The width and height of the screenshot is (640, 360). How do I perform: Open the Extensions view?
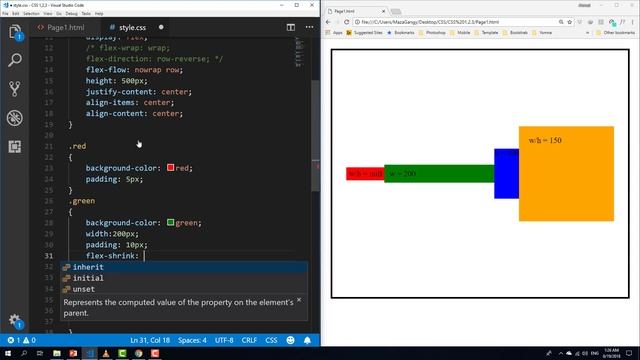15,147
